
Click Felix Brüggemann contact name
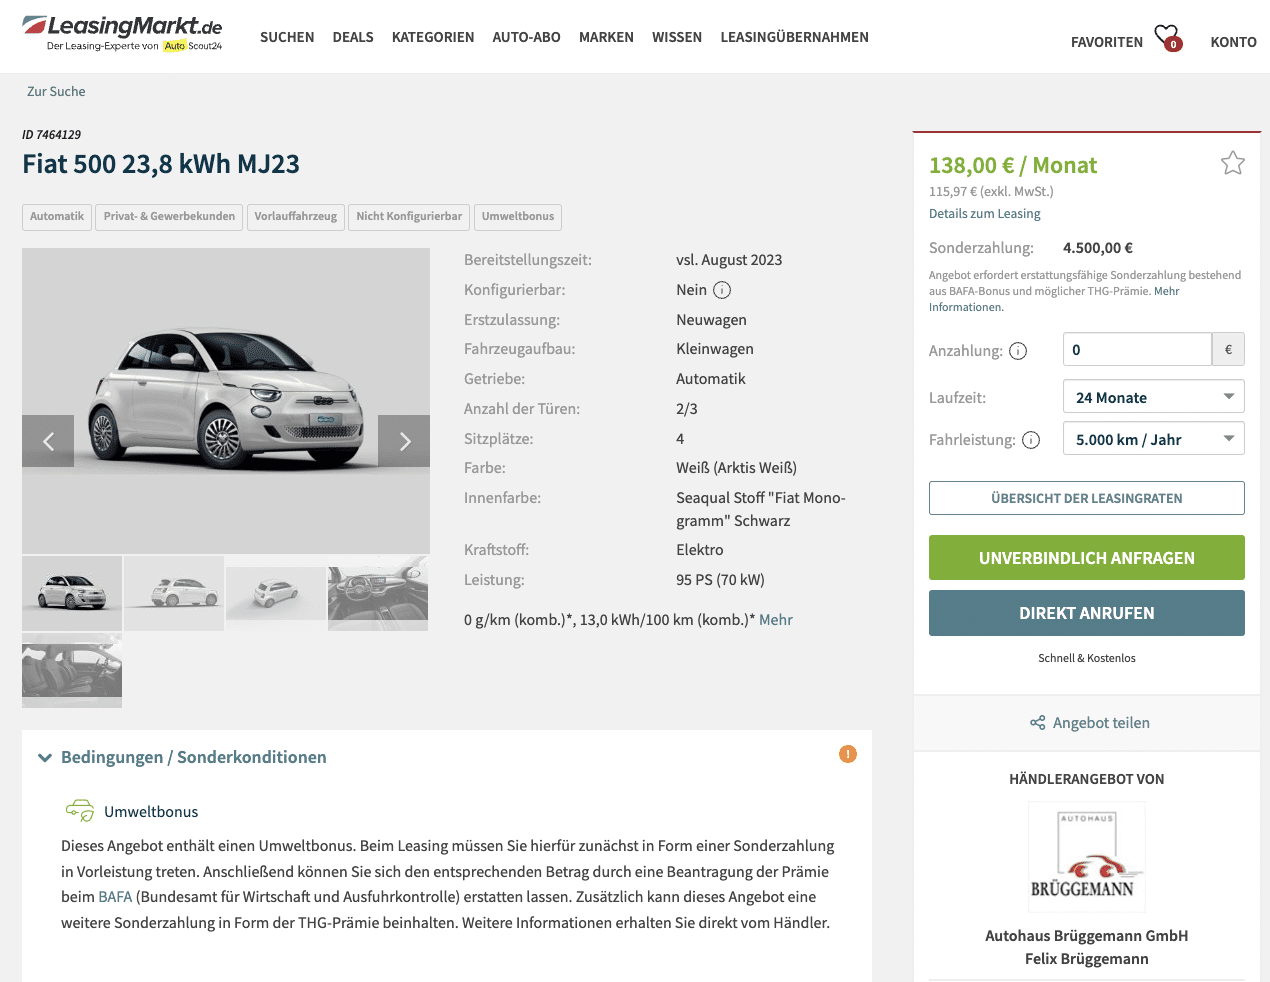(x=1087, y=959)
